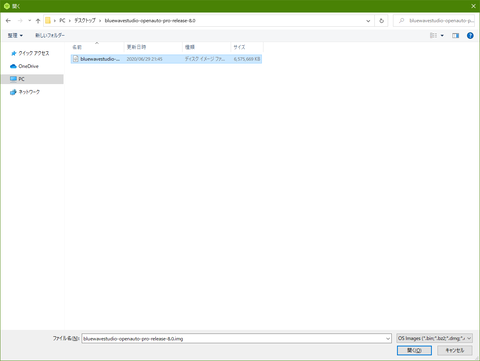Click the search box for this folder
This screenshot has width=480, height=361.
coord(434,21)
